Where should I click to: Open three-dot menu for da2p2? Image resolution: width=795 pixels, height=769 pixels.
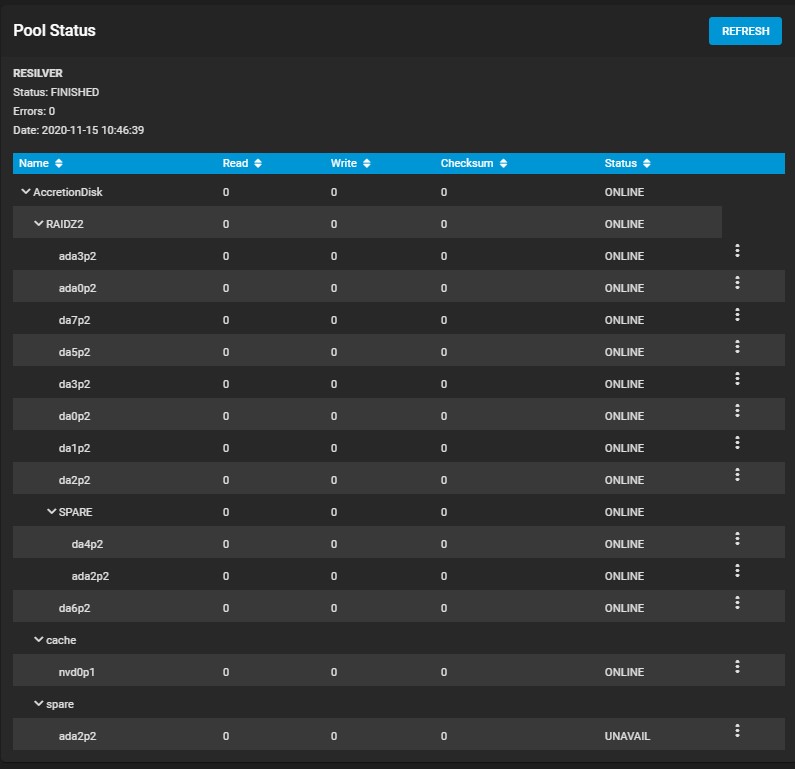737,474
